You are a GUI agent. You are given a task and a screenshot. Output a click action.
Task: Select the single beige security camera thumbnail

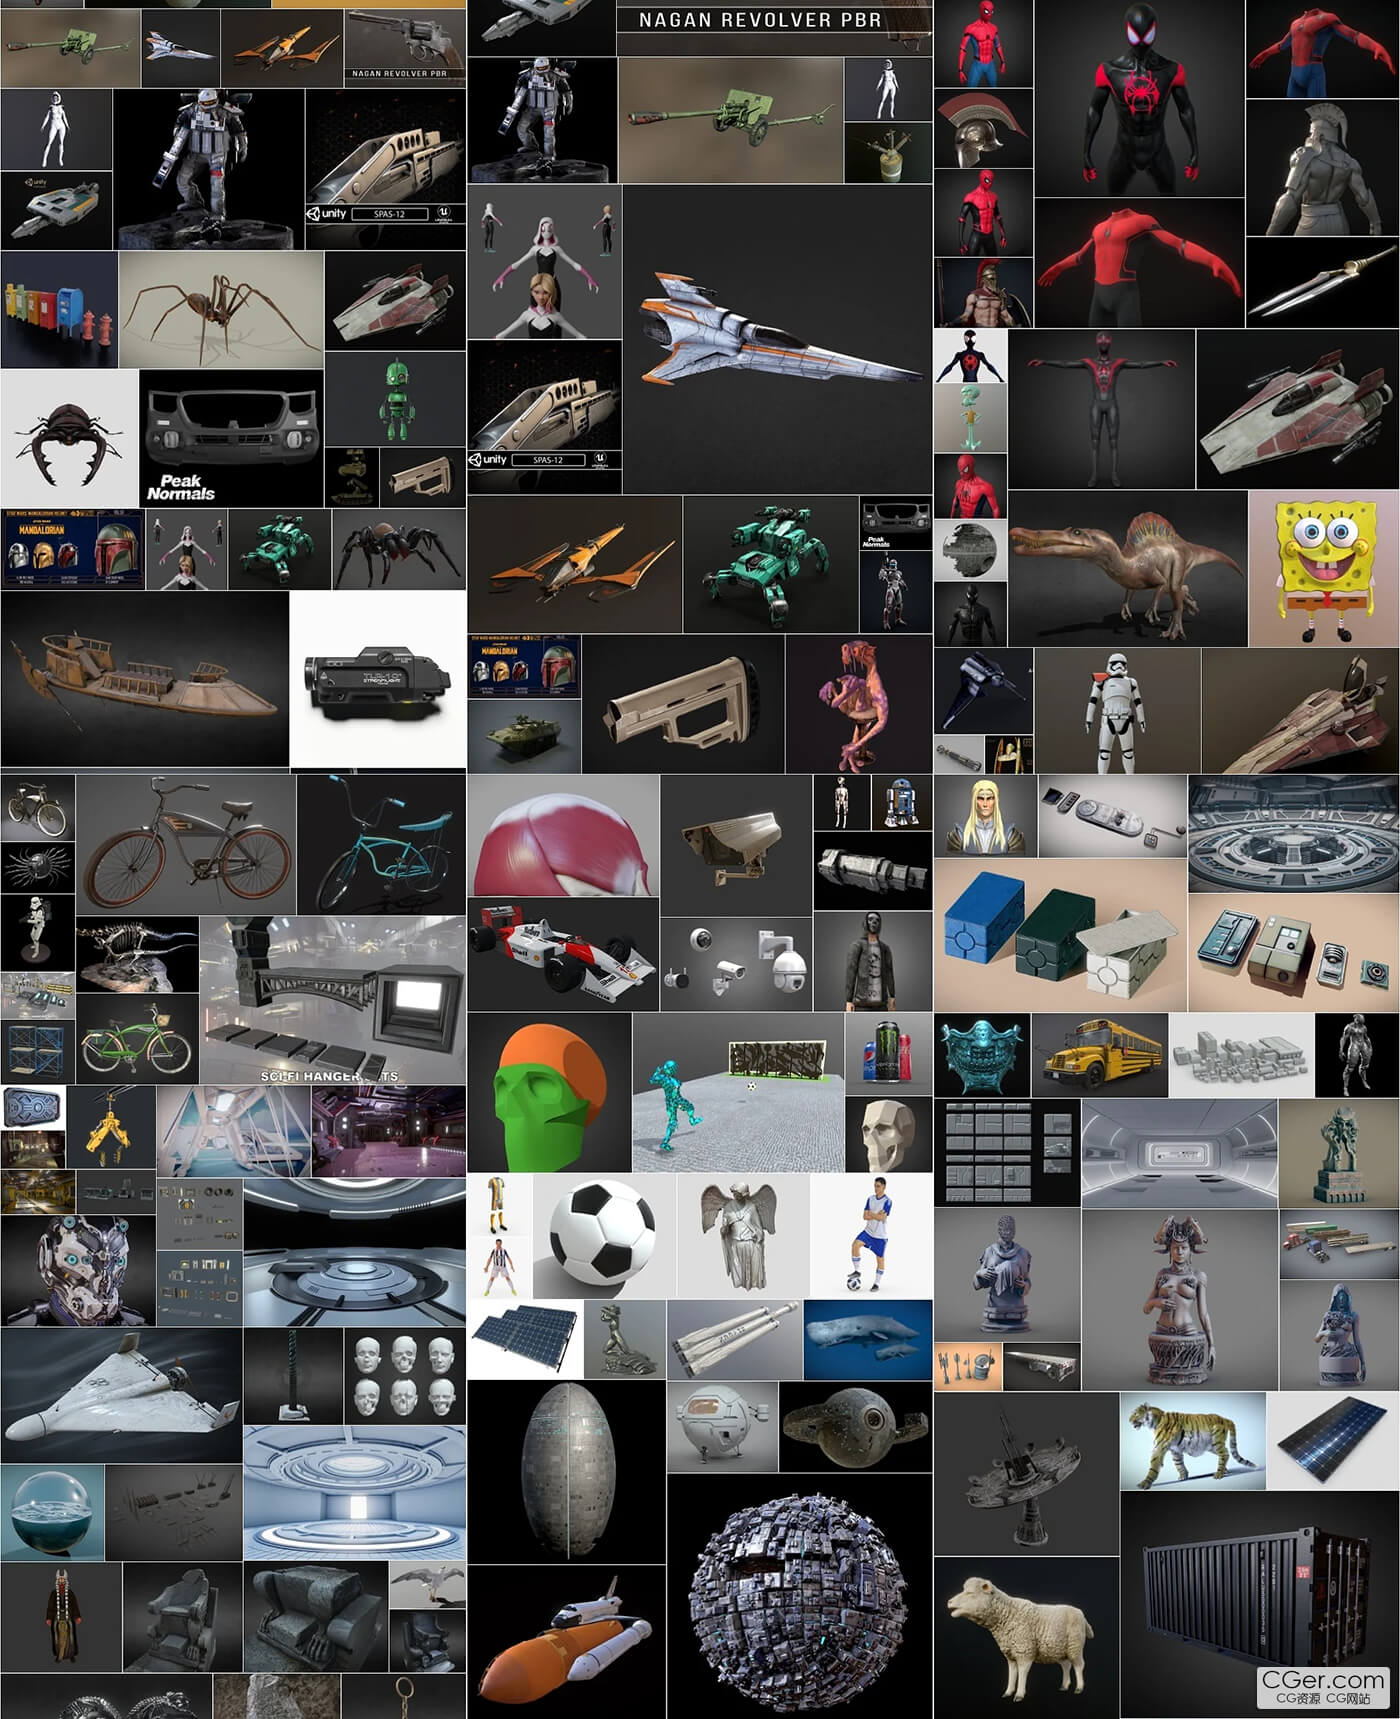click(x=736, y=844)
